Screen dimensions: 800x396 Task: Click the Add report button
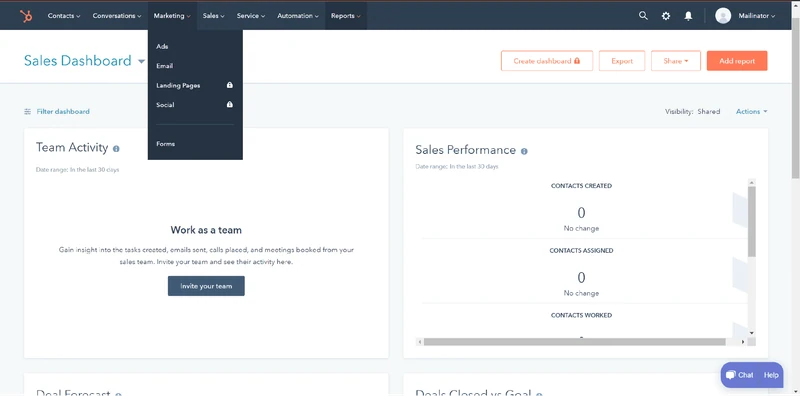click(737, 61)
